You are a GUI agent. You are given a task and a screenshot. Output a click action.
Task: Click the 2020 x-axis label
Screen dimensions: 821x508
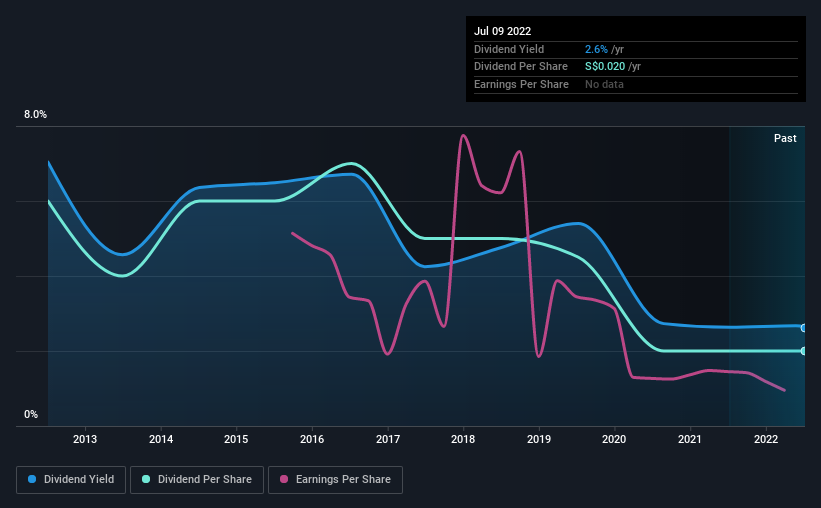(614, 439)
